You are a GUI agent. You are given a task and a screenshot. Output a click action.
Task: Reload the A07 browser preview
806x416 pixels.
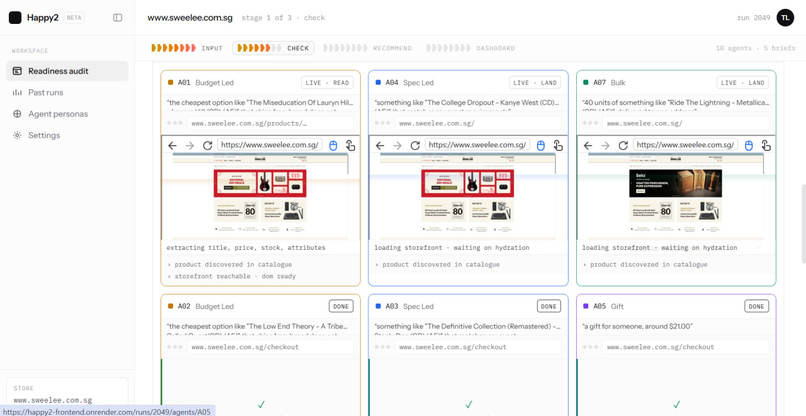click(x=623, y=146)
